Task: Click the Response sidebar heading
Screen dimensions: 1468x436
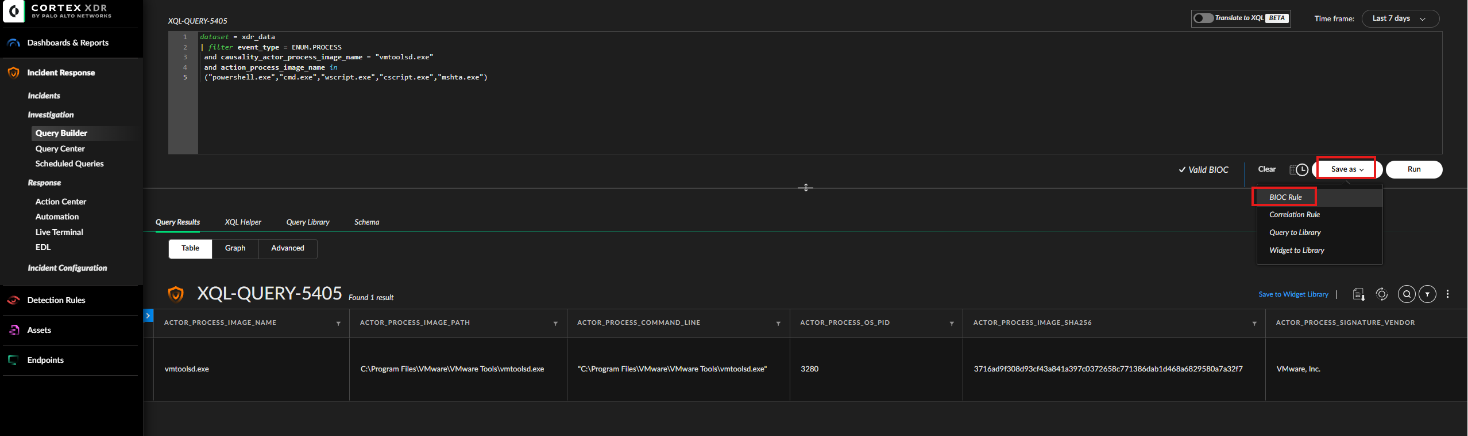Action: tap(44, 183)
